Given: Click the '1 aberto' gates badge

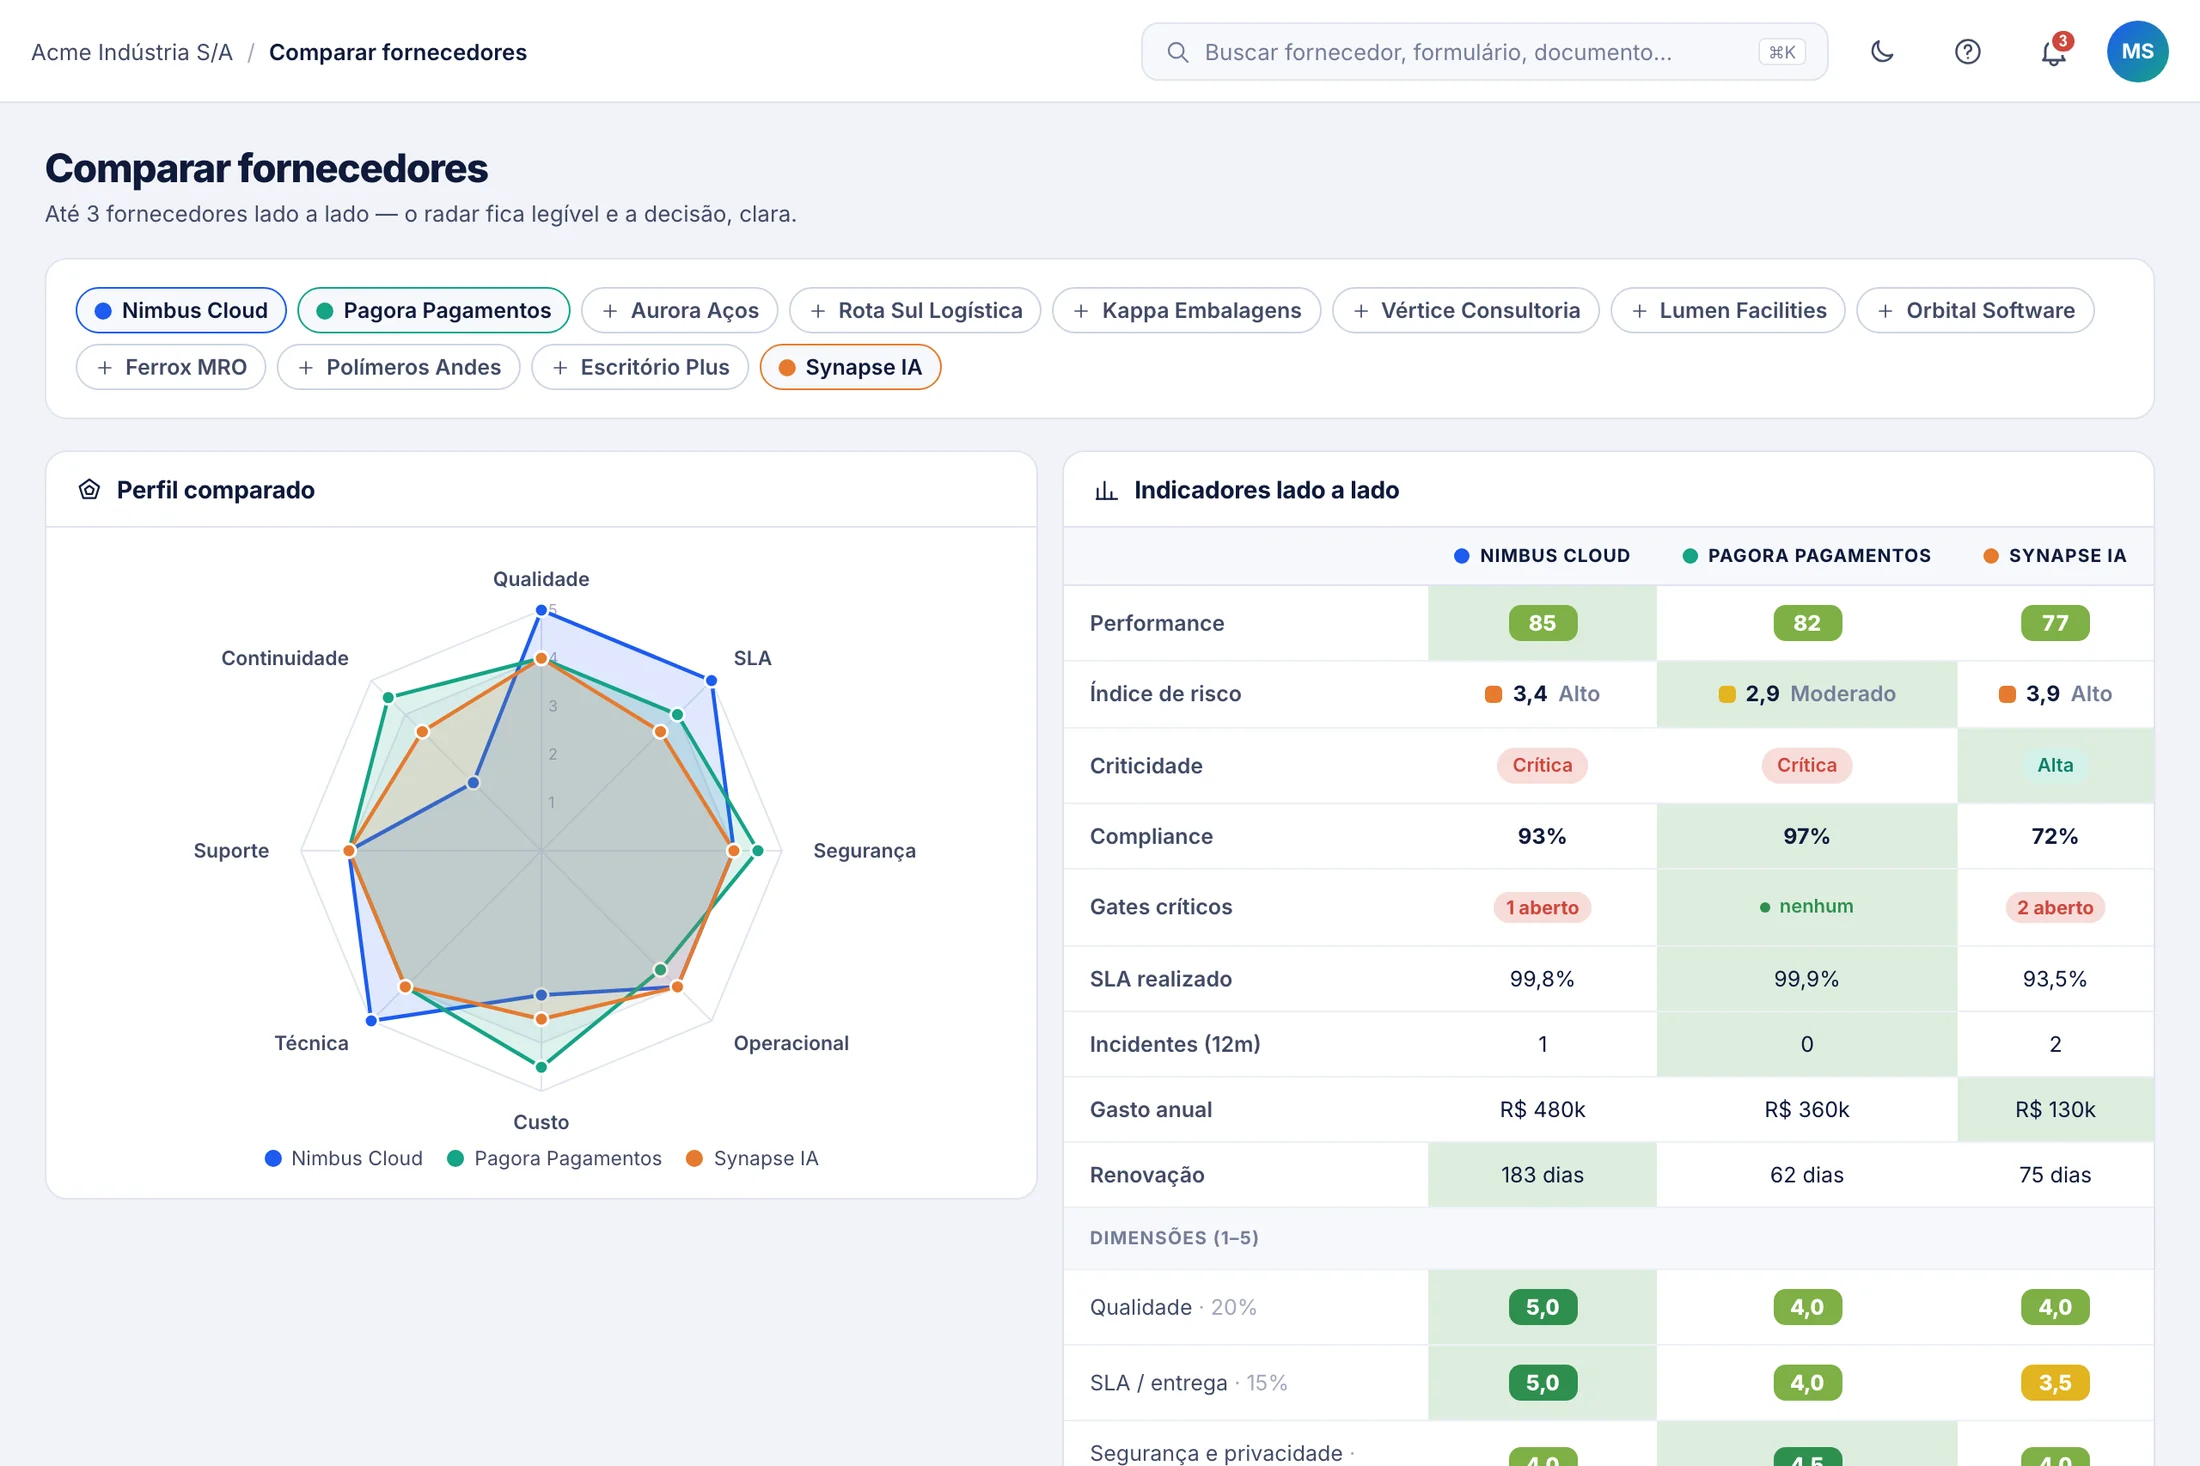Looking at the screenshot, I should tap(1542, 907).
